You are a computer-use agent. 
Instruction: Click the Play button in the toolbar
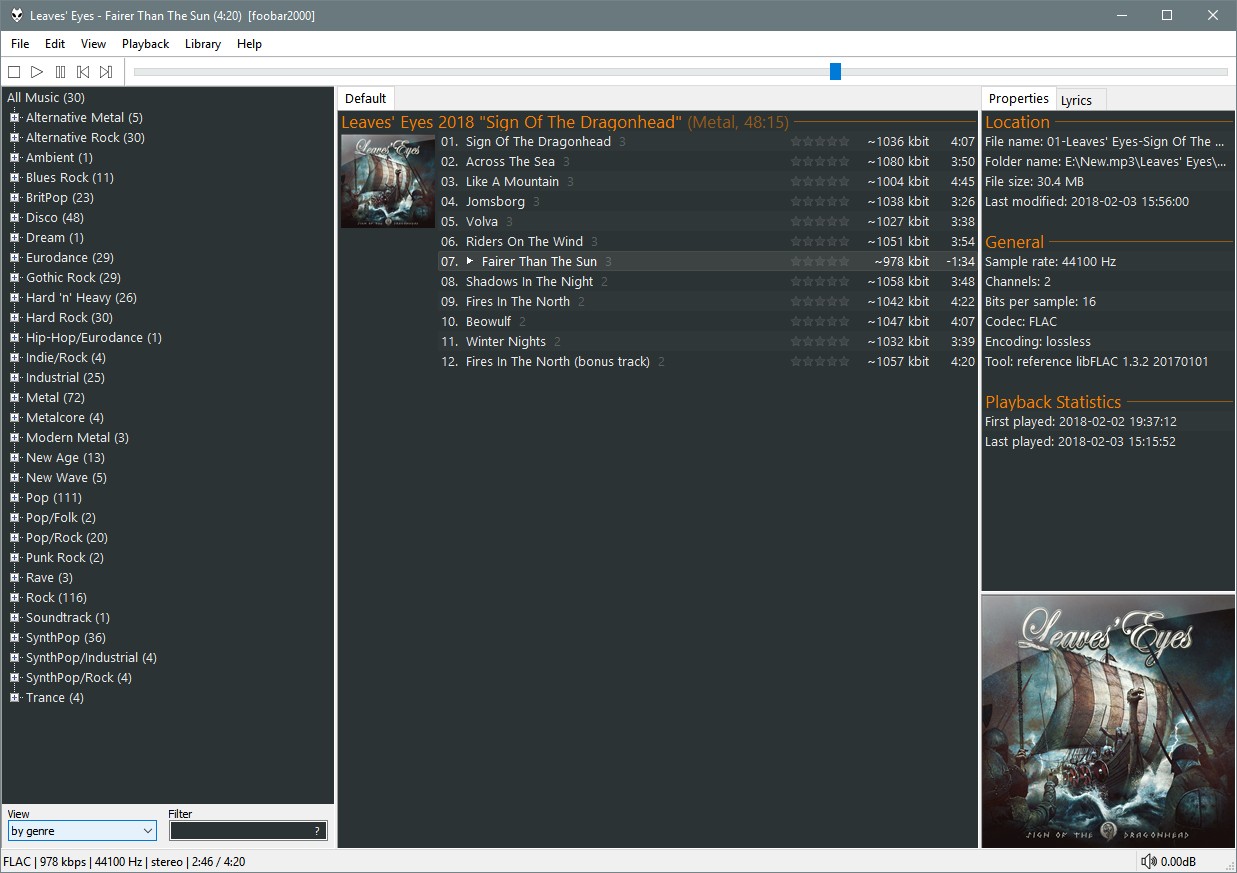[37, 72]
